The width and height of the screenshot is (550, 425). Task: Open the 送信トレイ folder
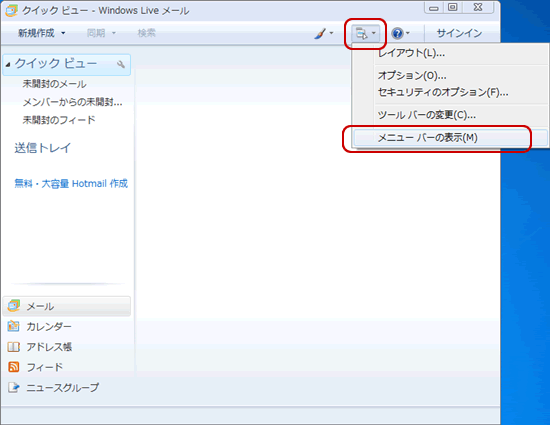point(42,148)
